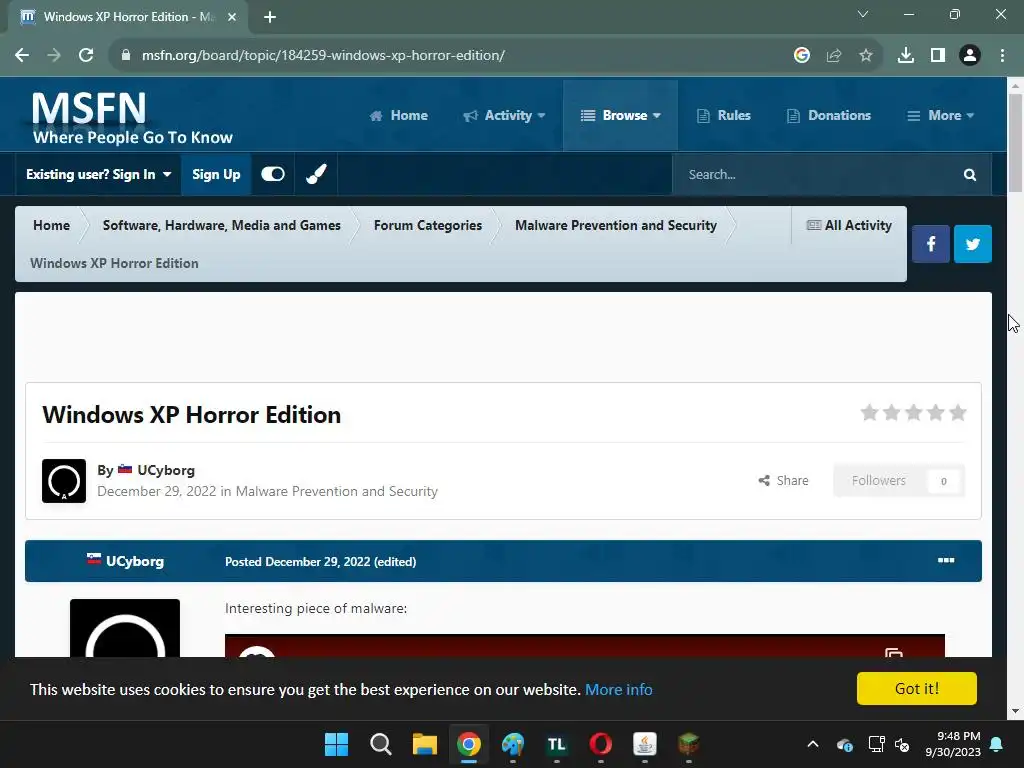Screen dimensions: 1024x768
Task: Open Forum Categories breadcrumb
Action: coord(428,225)
